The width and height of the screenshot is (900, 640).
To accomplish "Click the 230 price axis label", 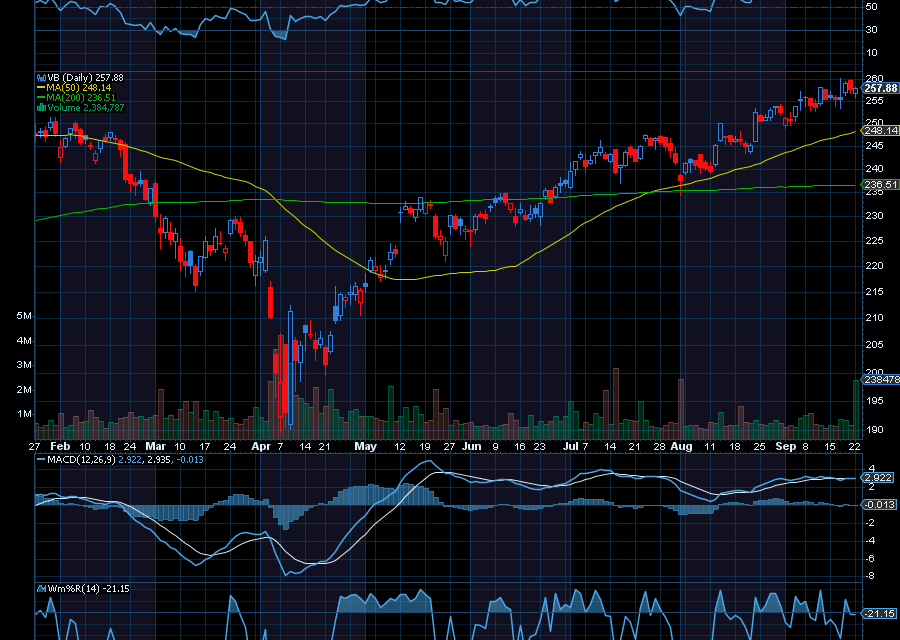I will pyautogui.click(x=874, y=216).
